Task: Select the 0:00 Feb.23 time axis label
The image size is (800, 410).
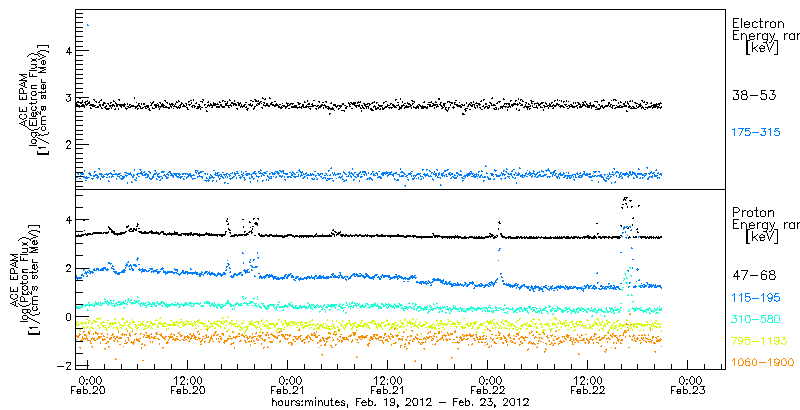Action: coord(690,386)
